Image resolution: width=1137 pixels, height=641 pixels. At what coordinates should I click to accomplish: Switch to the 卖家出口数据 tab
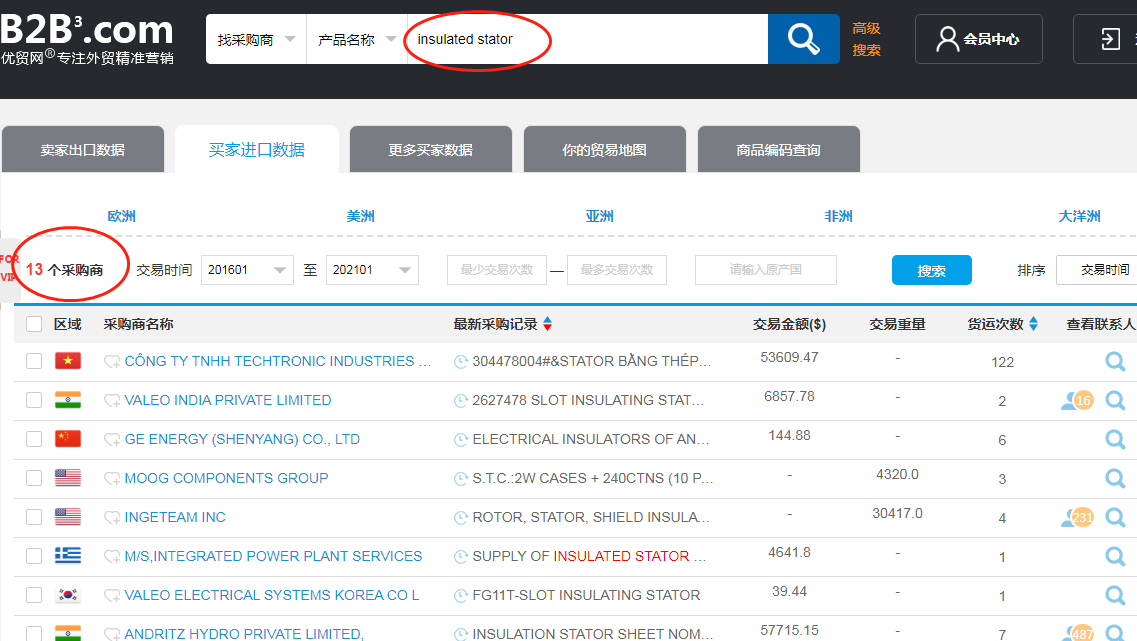pyautogui.click(x=83, y=149)
